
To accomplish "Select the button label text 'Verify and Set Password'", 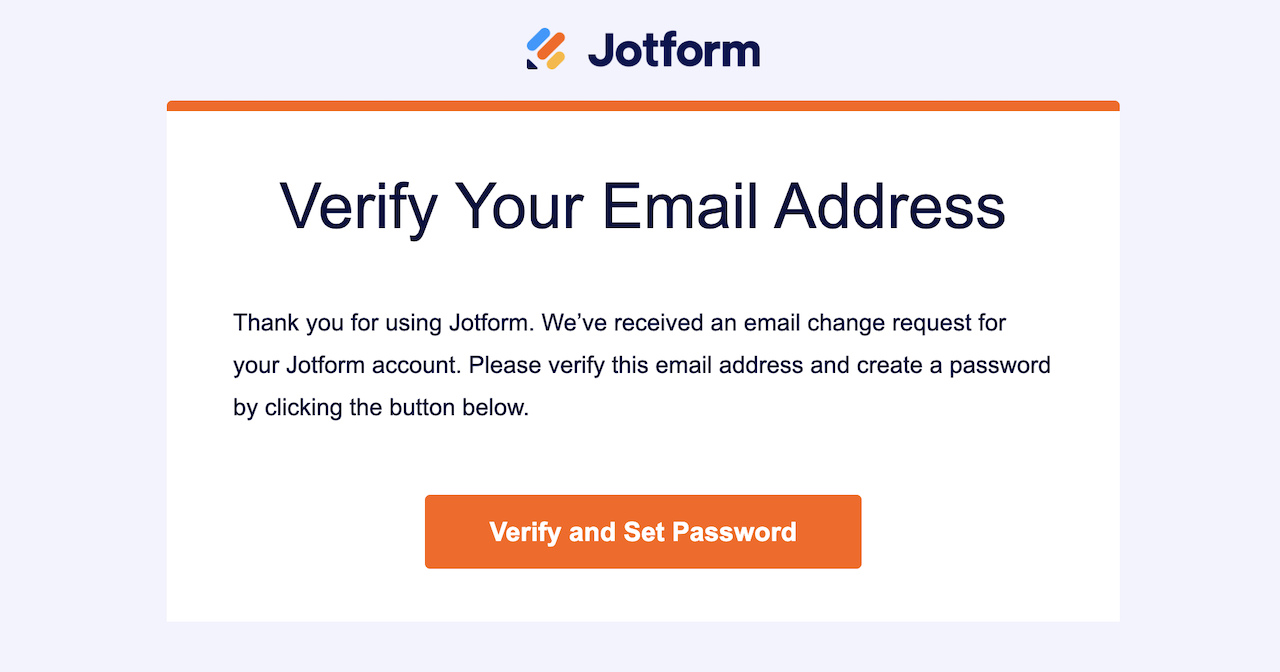I will (642, 531).
